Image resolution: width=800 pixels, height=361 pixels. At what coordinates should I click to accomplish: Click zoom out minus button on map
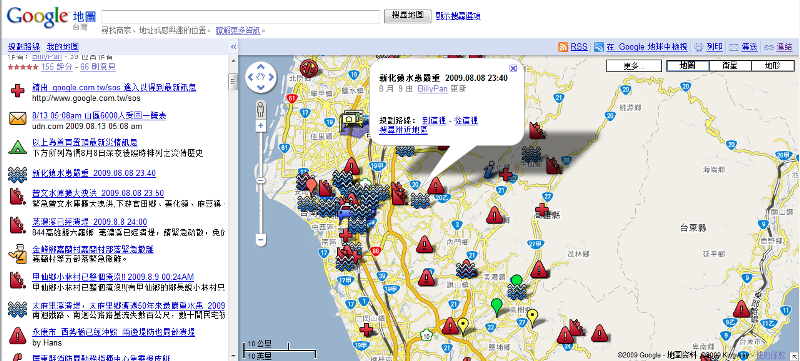pos(261,239)
